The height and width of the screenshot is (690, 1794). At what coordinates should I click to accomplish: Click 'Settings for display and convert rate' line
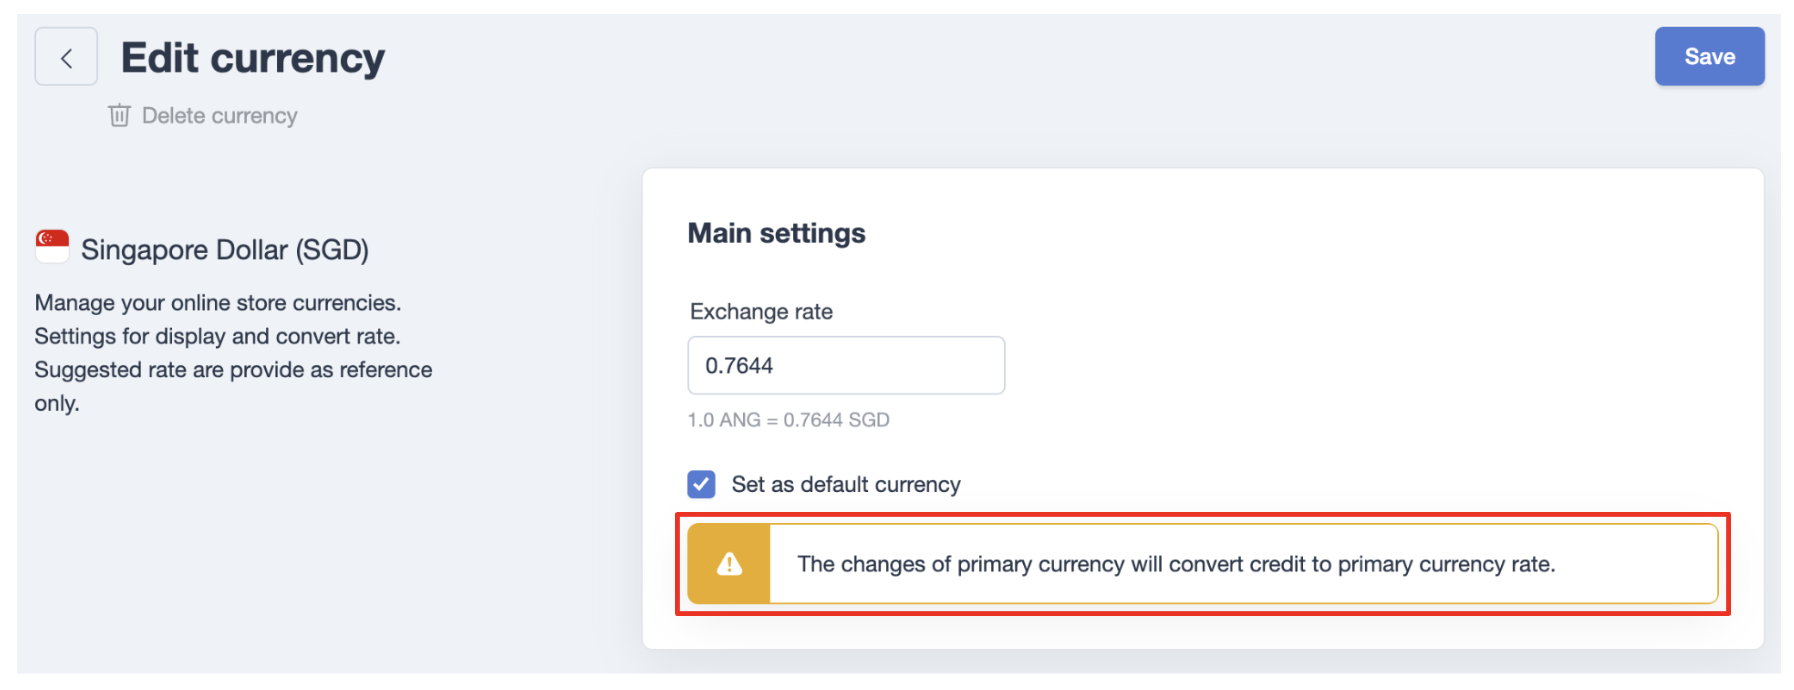218,336
